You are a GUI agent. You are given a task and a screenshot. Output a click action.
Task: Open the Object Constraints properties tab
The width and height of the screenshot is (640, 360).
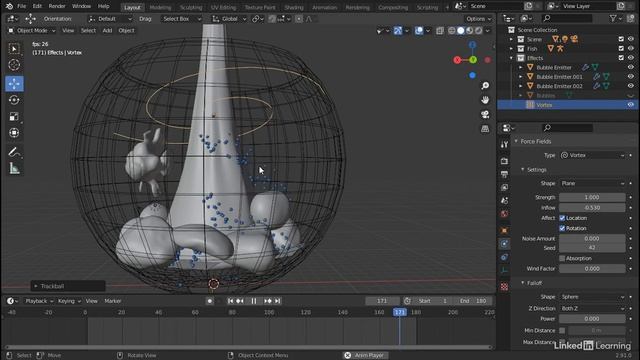pyautogui.click(x=504, y=257)
